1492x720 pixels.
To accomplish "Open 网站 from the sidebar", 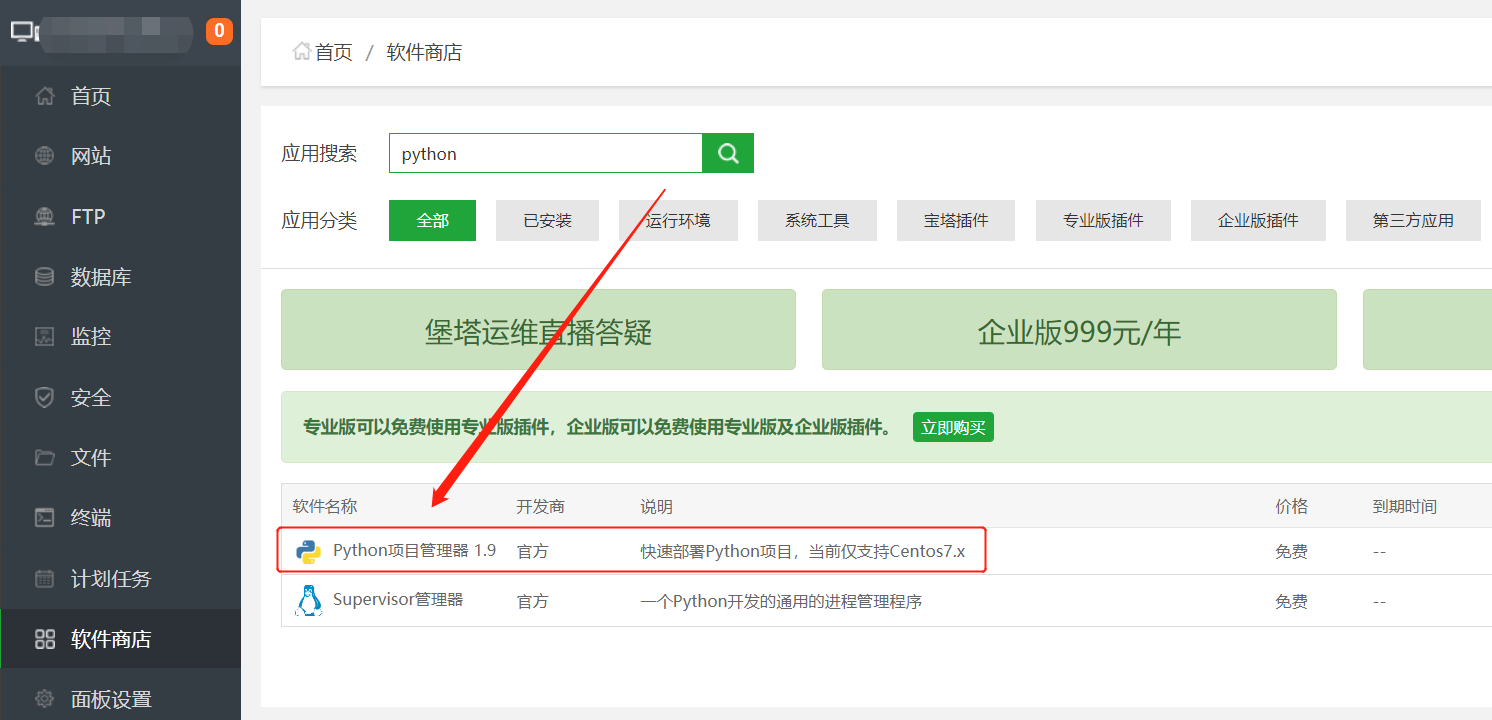I will tap(90, 156).
